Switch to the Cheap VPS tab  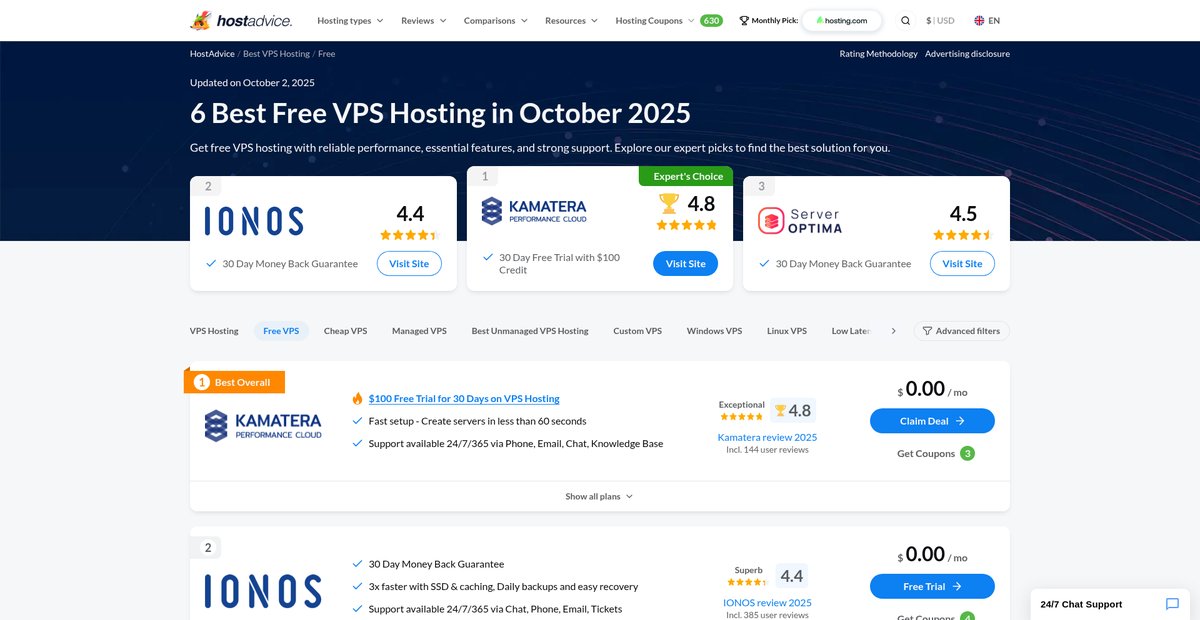point(345,331)
